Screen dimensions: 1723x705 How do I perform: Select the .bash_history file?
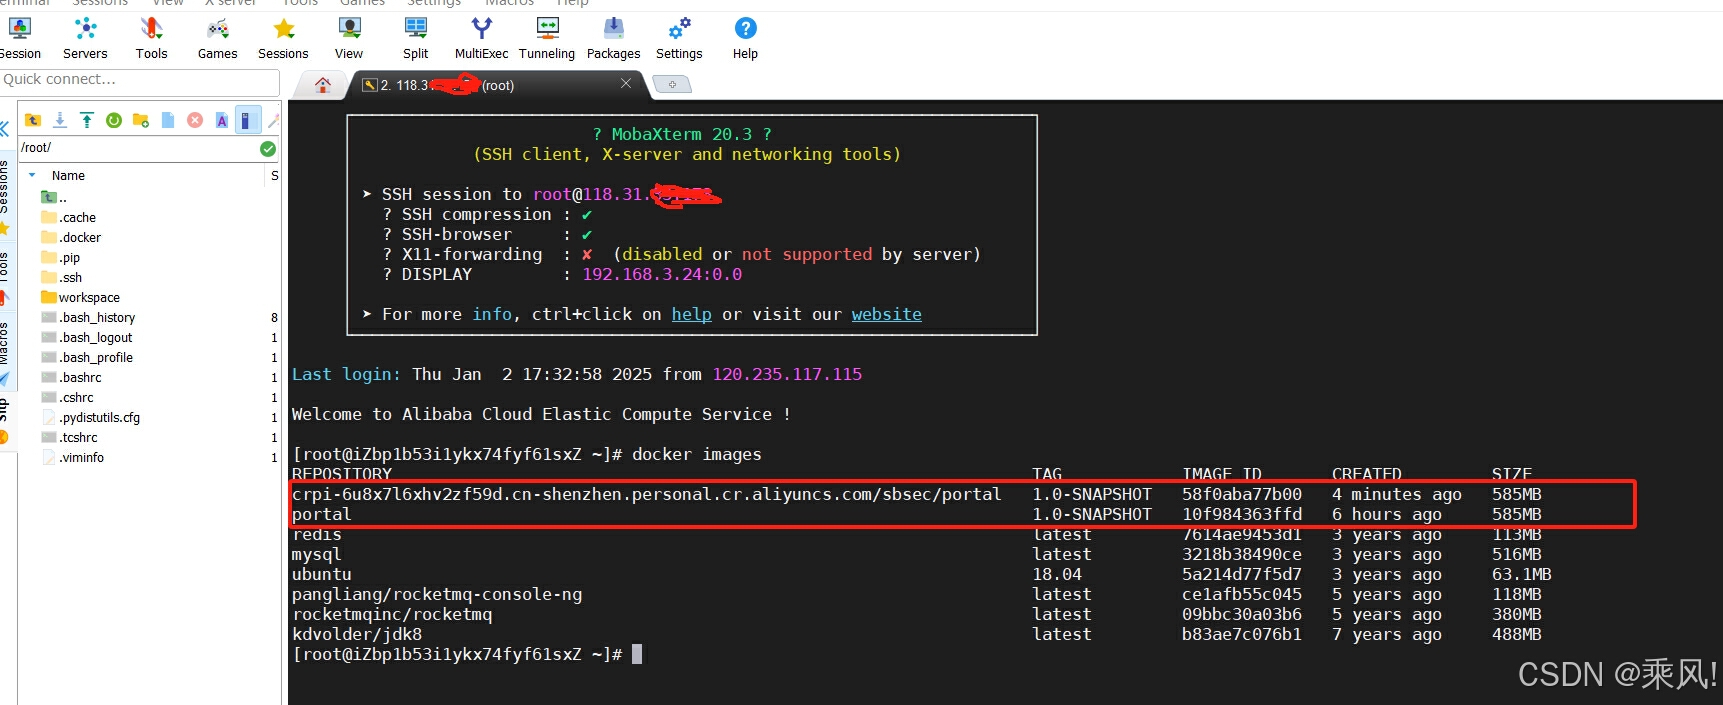(x=89, y=317)
